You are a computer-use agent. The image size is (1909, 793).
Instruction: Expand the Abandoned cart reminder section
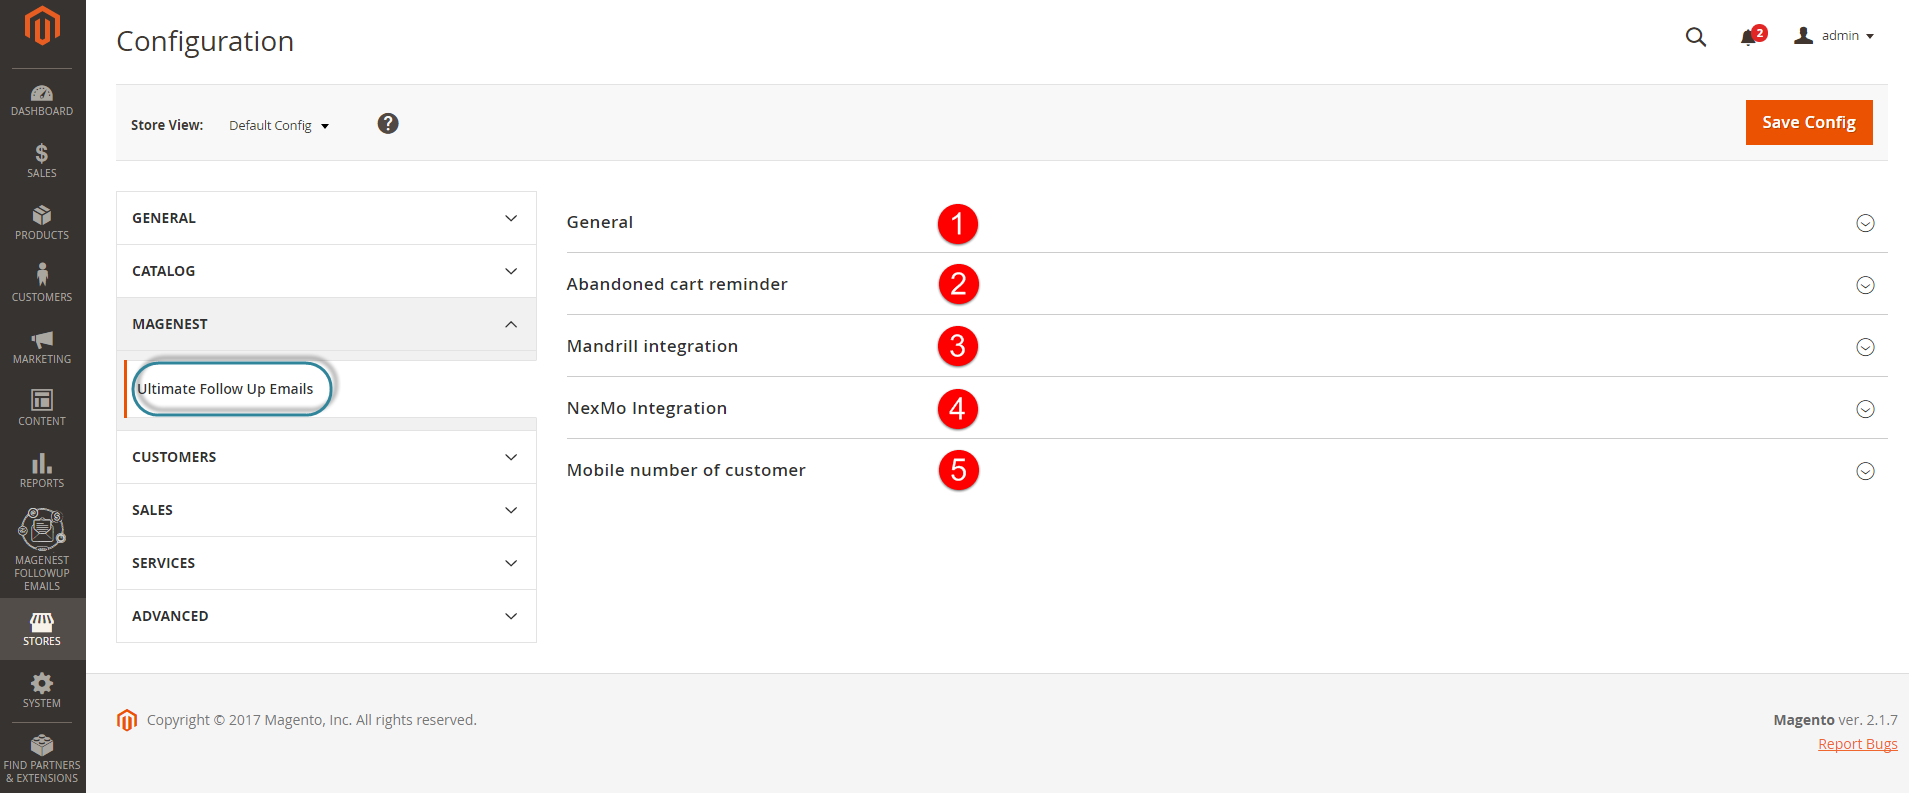(x=1865, y=285)
